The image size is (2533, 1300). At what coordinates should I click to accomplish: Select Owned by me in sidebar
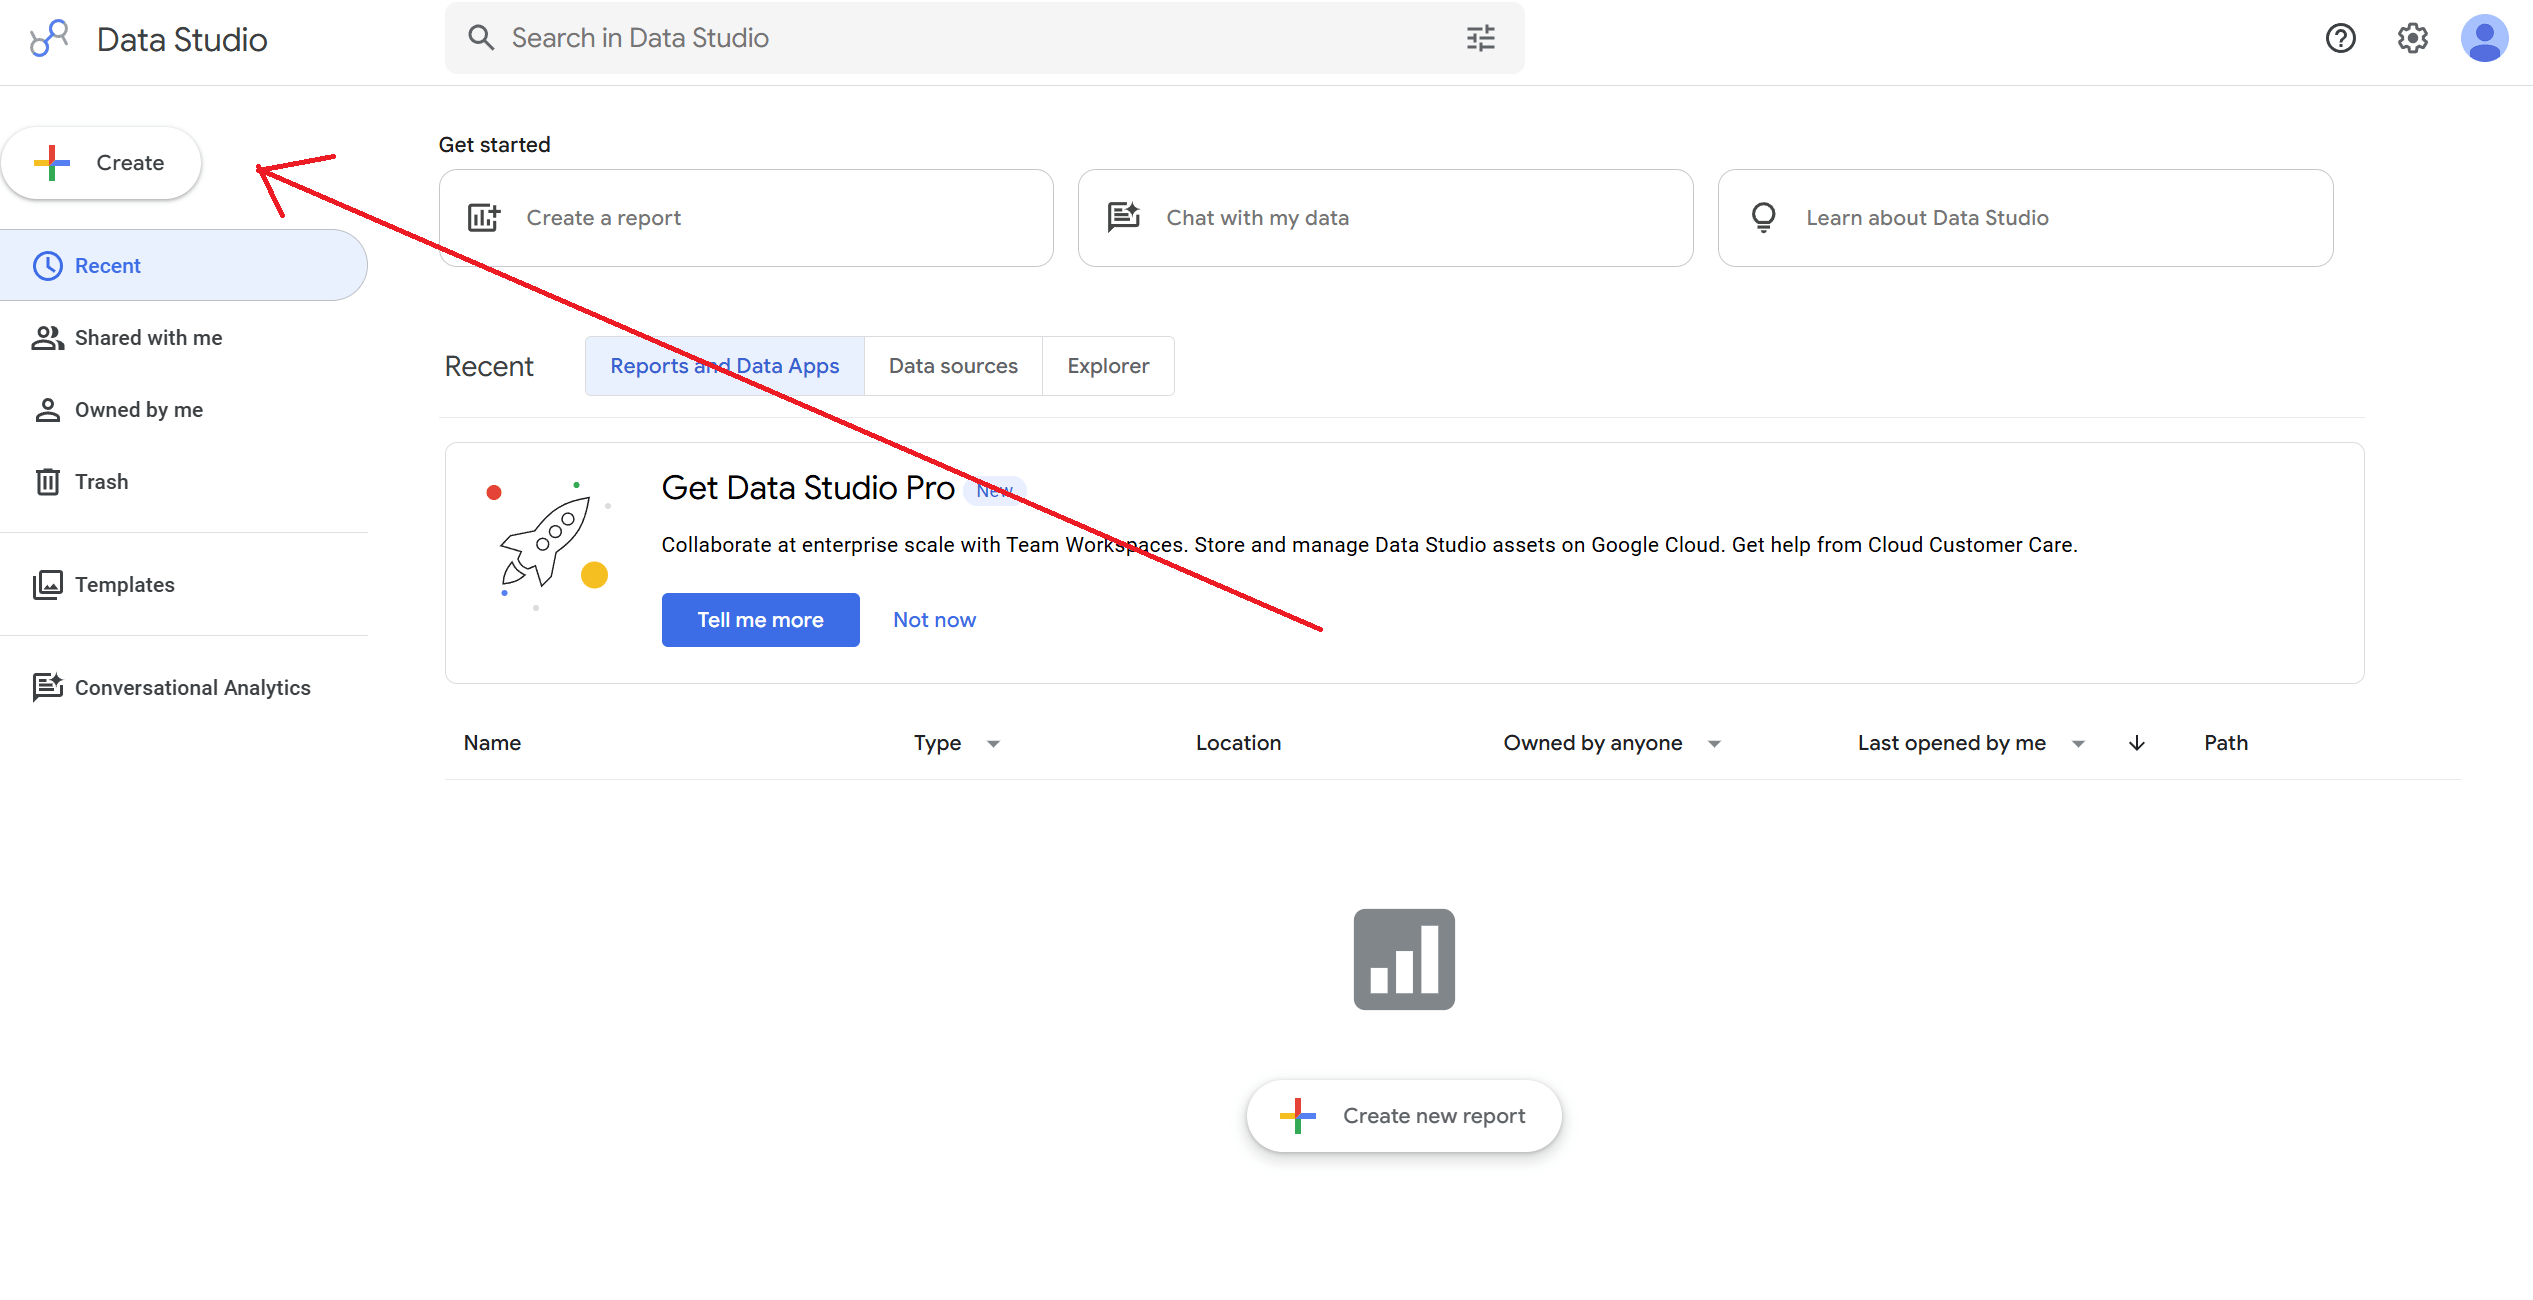click(x=184, y=410)
